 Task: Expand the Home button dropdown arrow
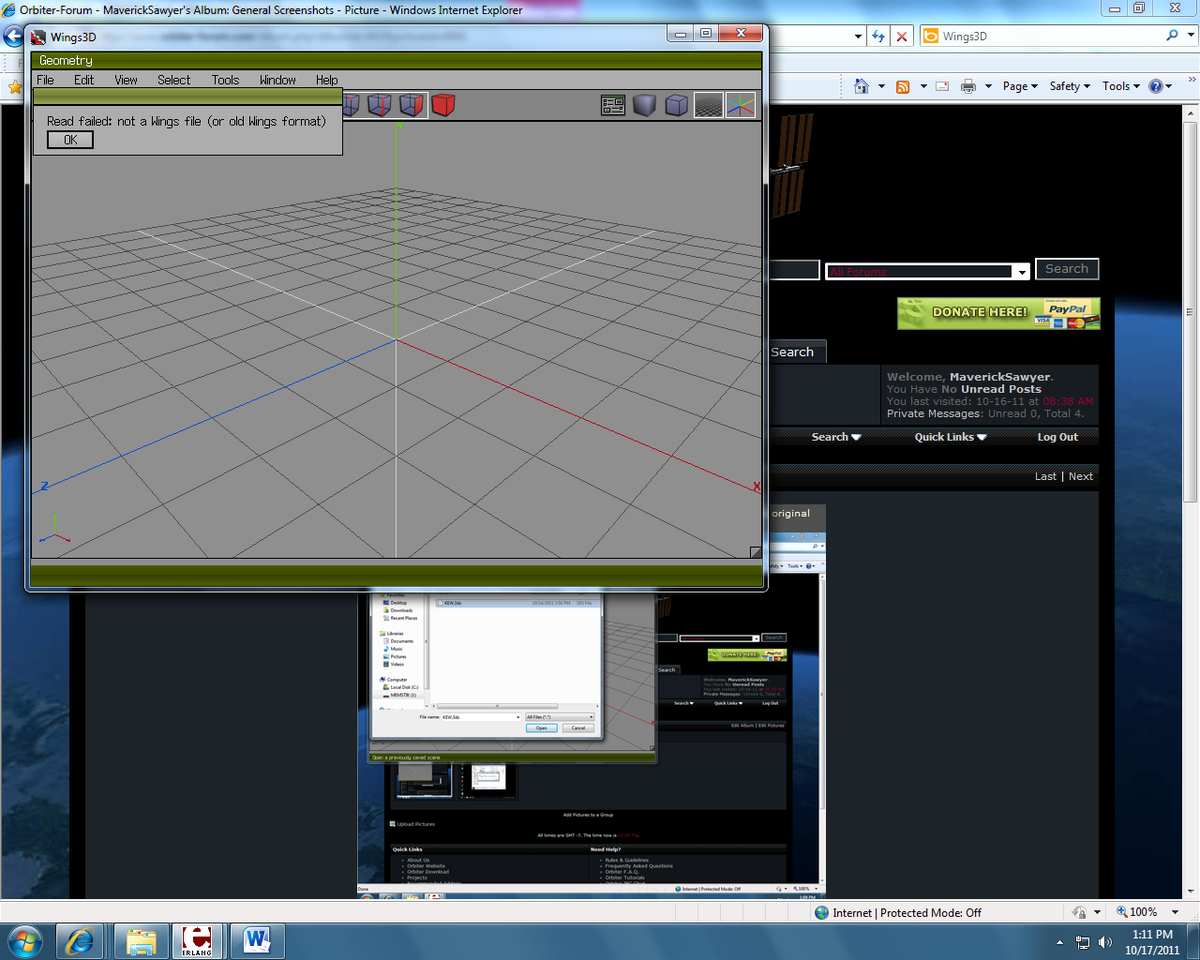click(881, 86)
